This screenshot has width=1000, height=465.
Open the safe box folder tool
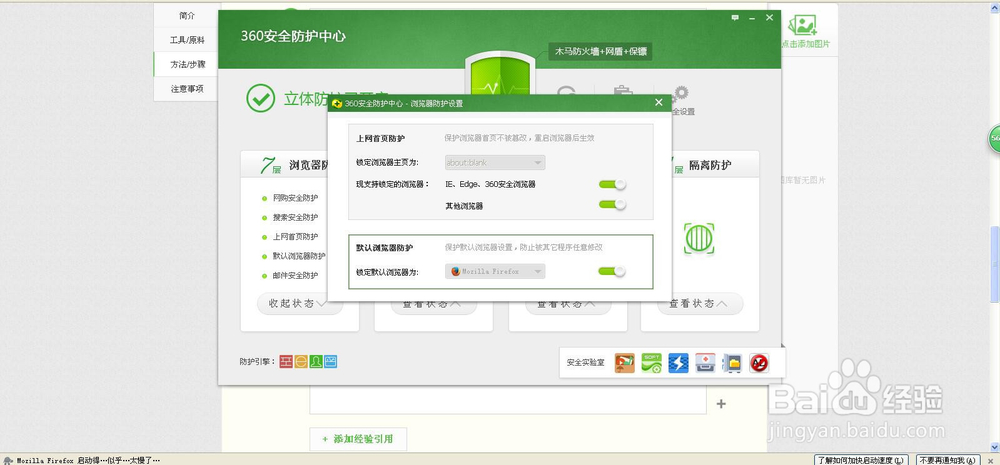[x=732, y=363]
